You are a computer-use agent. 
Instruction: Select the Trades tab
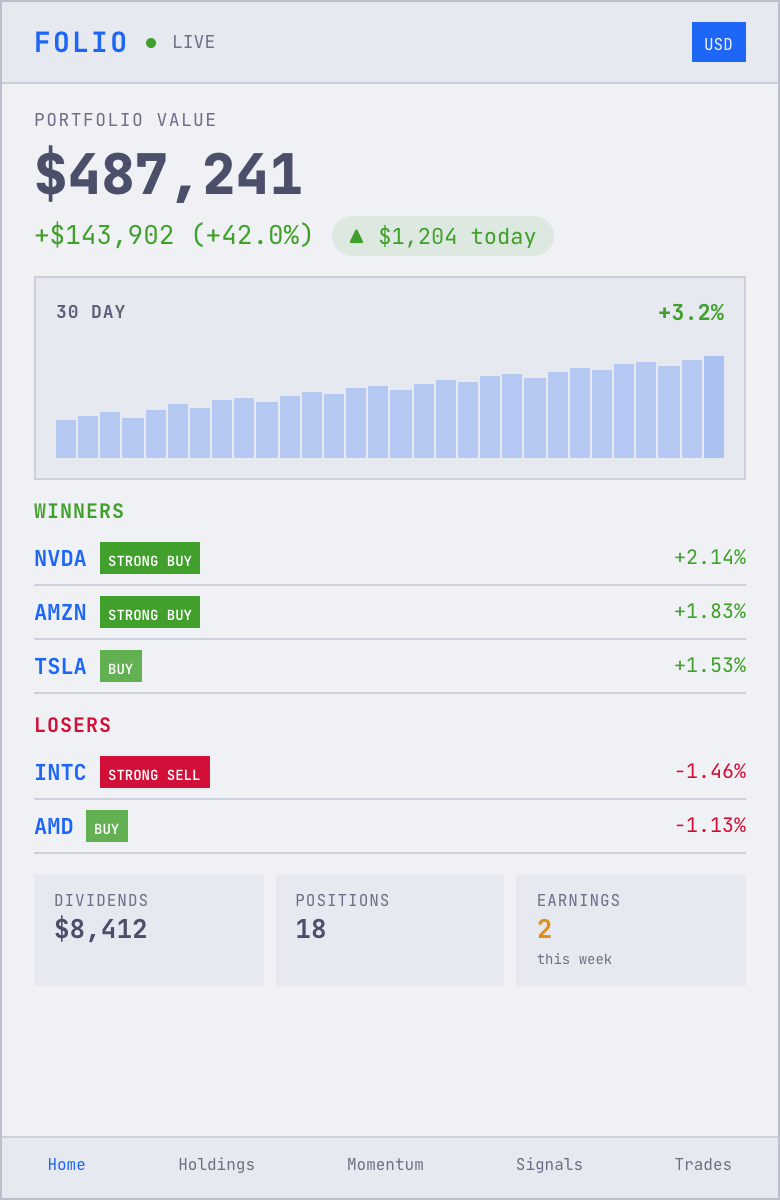[703, 1165]
